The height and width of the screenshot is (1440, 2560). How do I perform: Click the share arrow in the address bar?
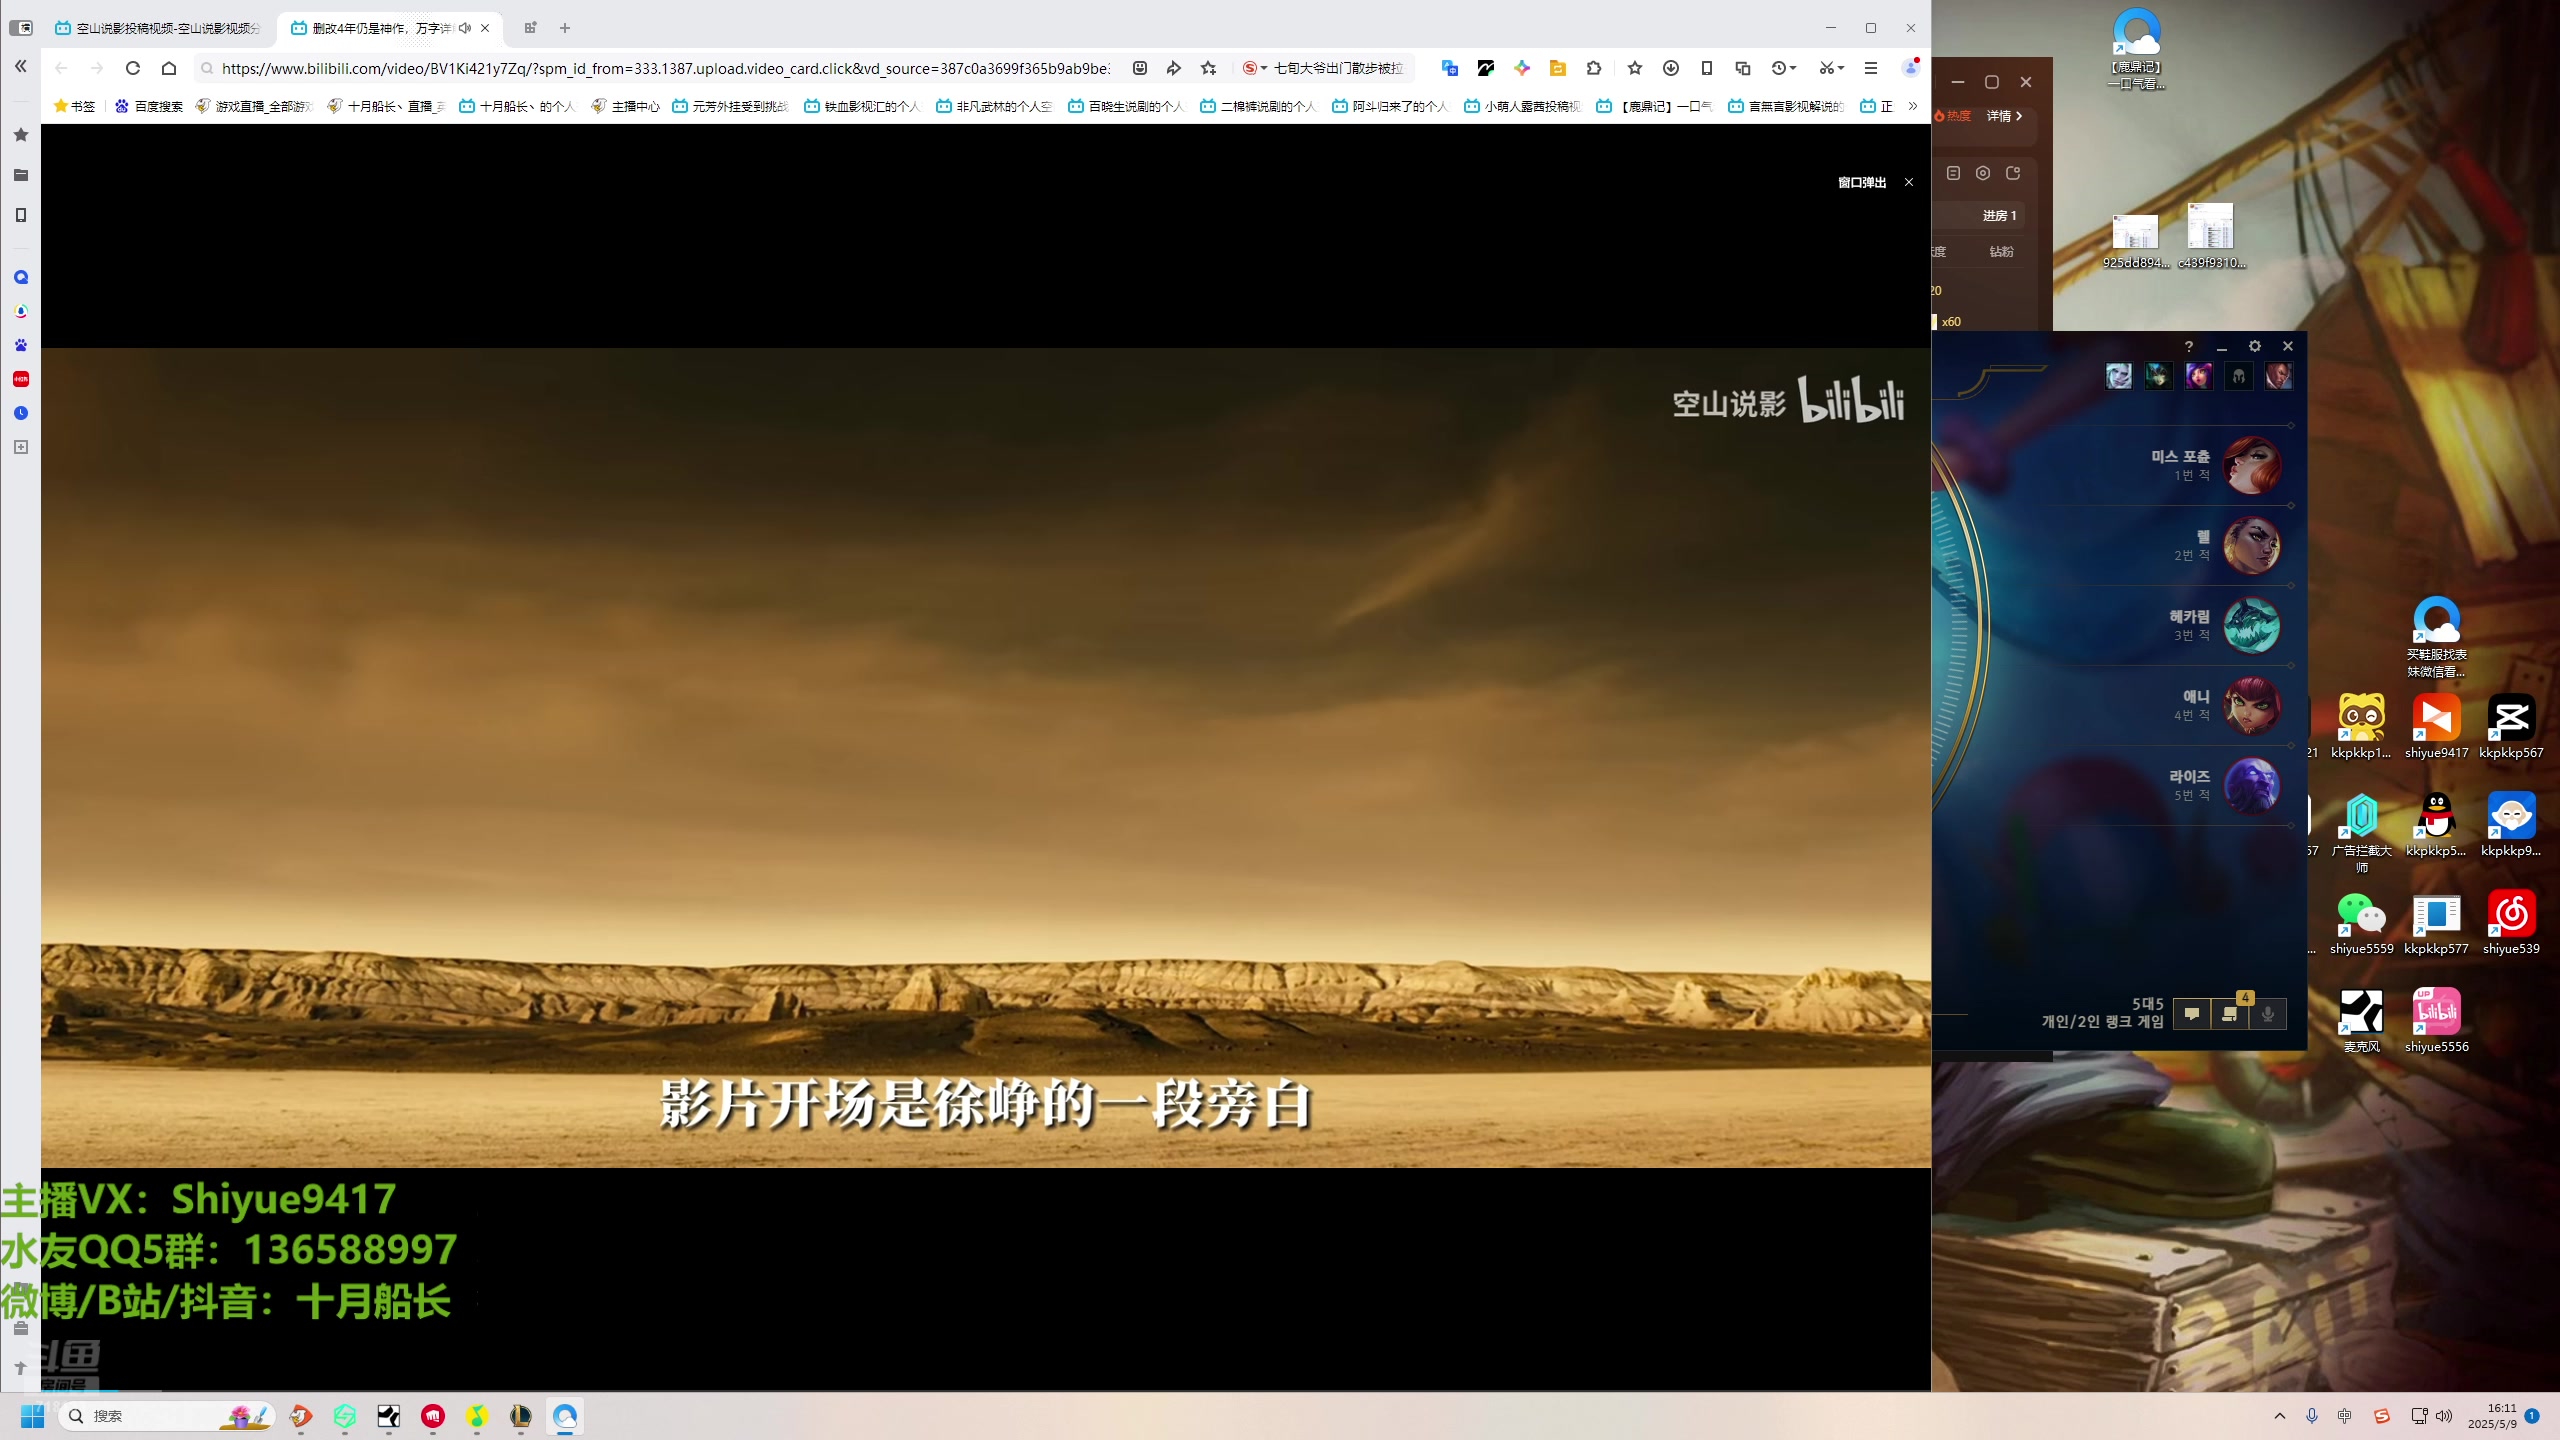click(1174, 68)
